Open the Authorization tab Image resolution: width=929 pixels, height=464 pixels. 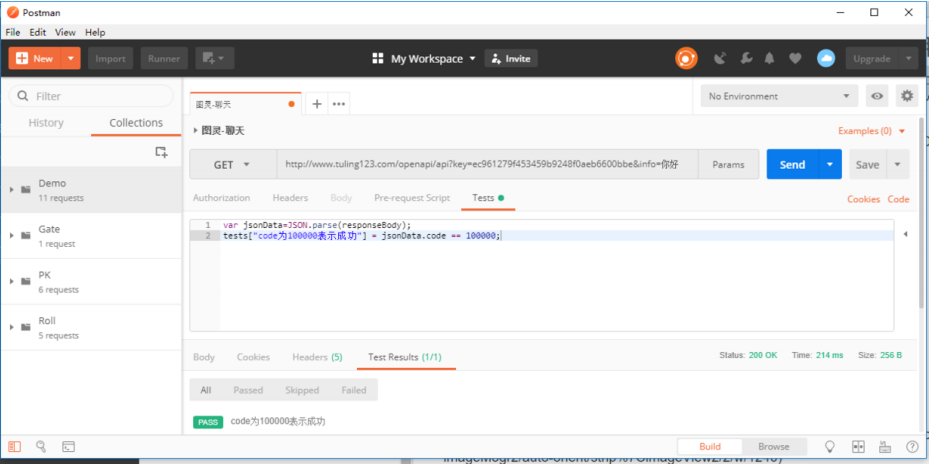[222, 198]
